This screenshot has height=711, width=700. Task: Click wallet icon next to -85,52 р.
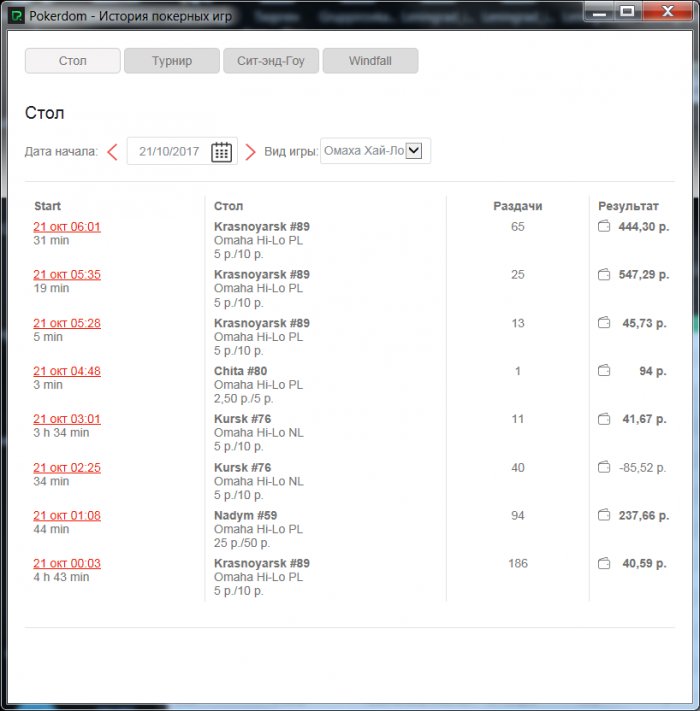(x=604, y=467)
